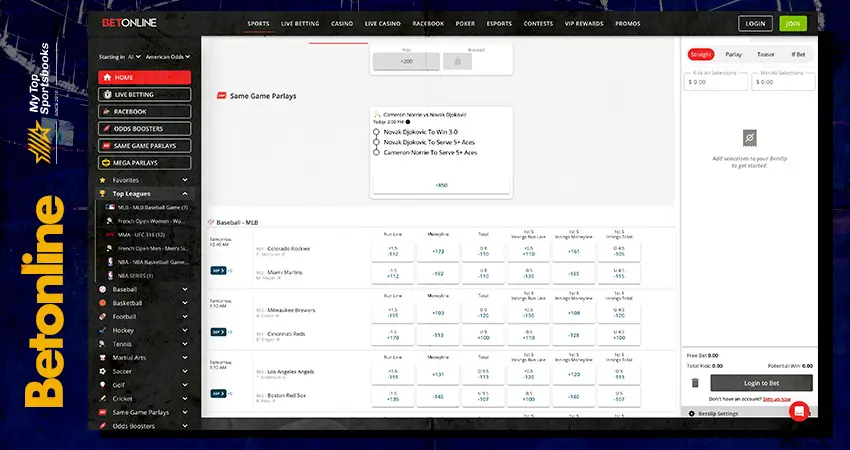Expand the Cricket sport chevron
The height and width of the screenshot is (450, 850).
185,398
